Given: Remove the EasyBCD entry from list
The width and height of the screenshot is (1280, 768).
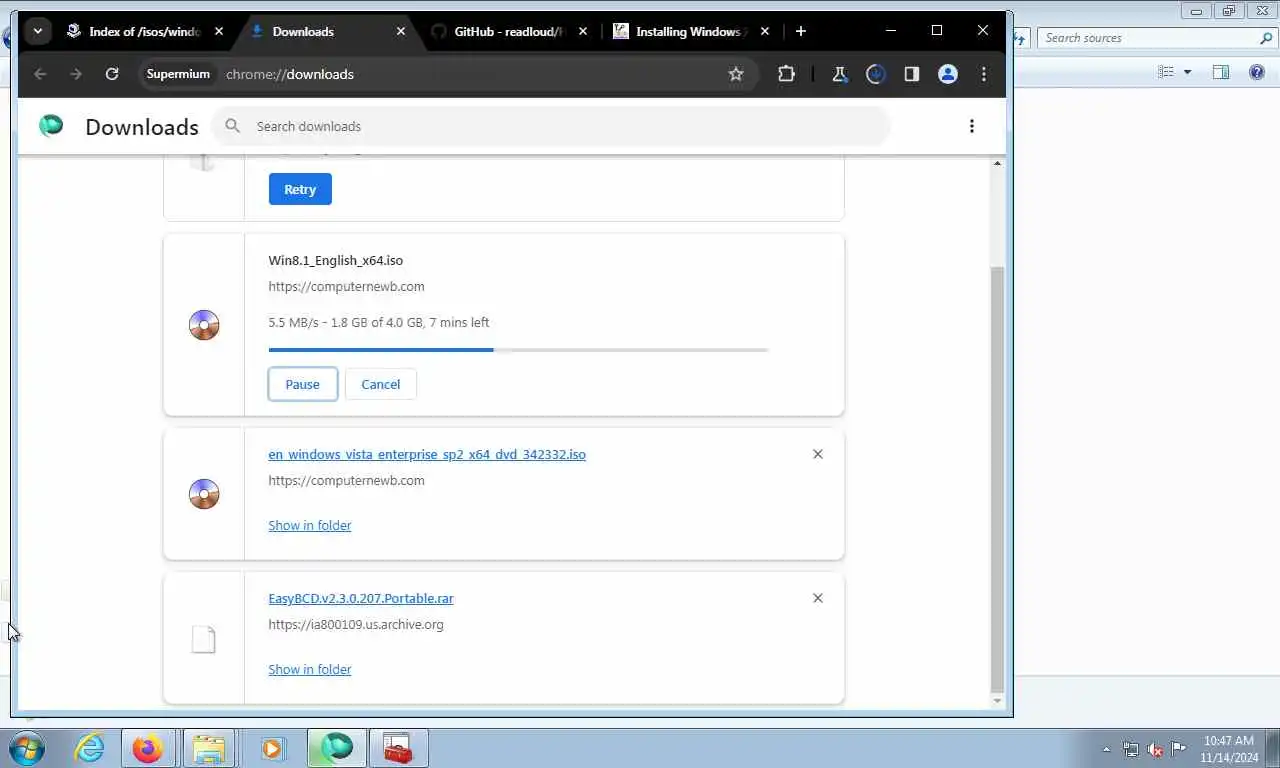Looking at the screenshot, I should point(818,598).
